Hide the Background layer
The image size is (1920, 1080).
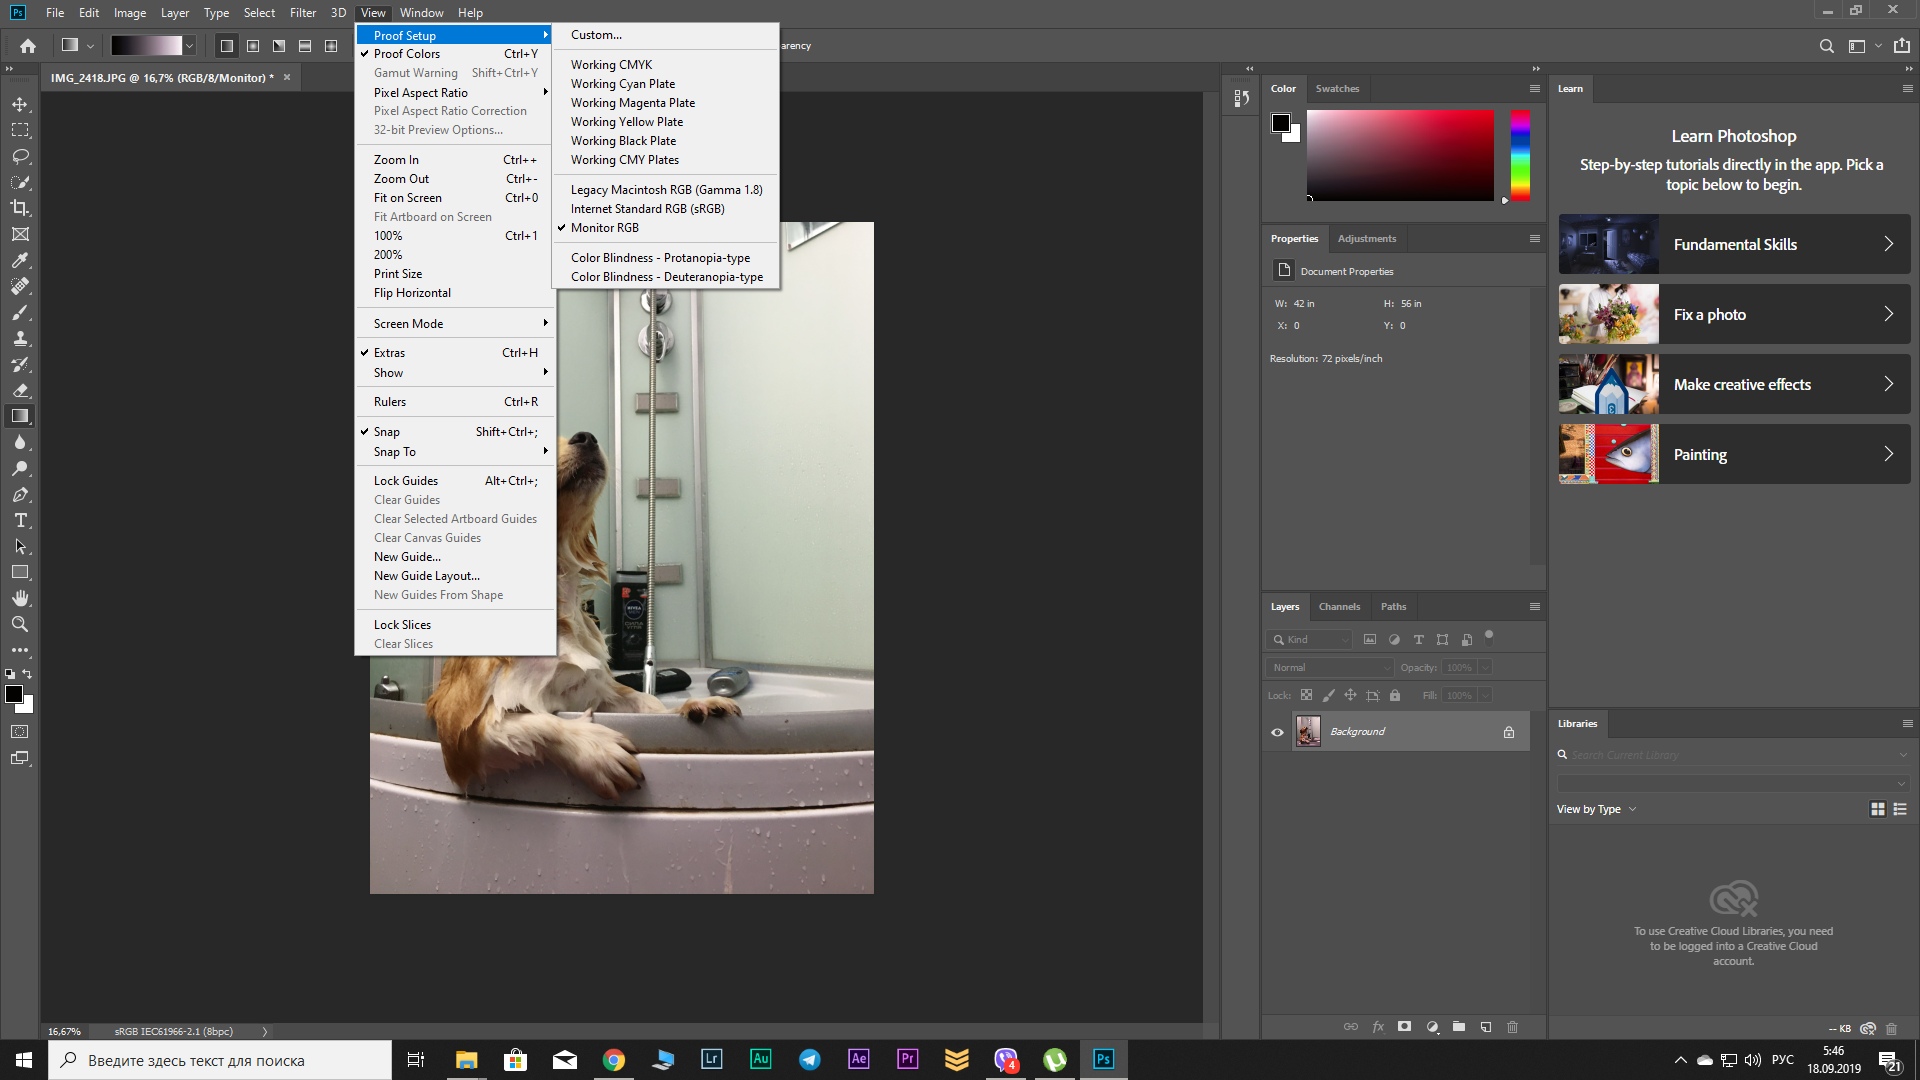[x=1276, y=732]
